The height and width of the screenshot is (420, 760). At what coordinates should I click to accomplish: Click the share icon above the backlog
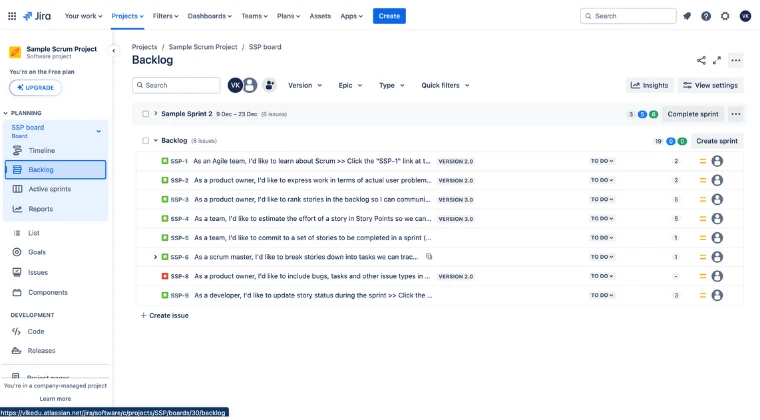tap(701, 60)
